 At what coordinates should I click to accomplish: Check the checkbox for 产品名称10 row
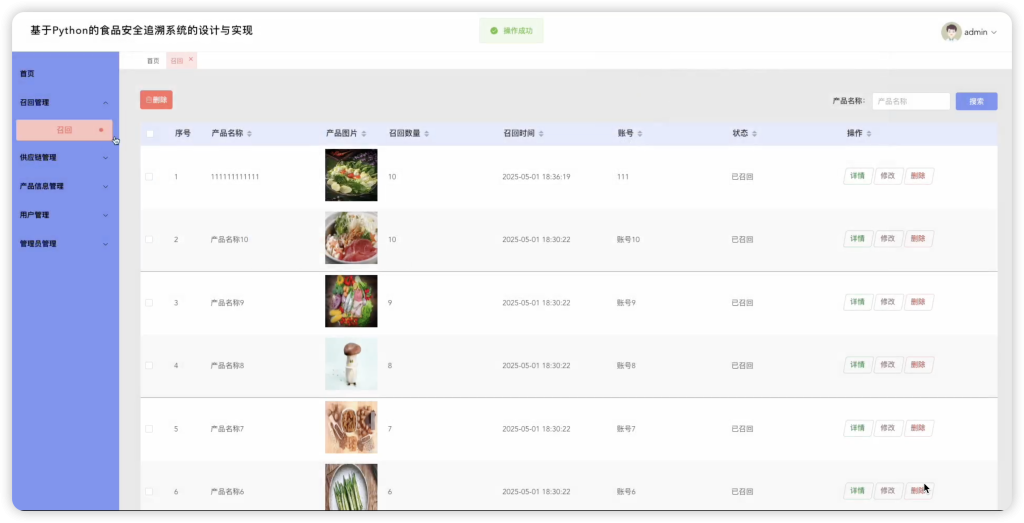(x=149, y=240)
